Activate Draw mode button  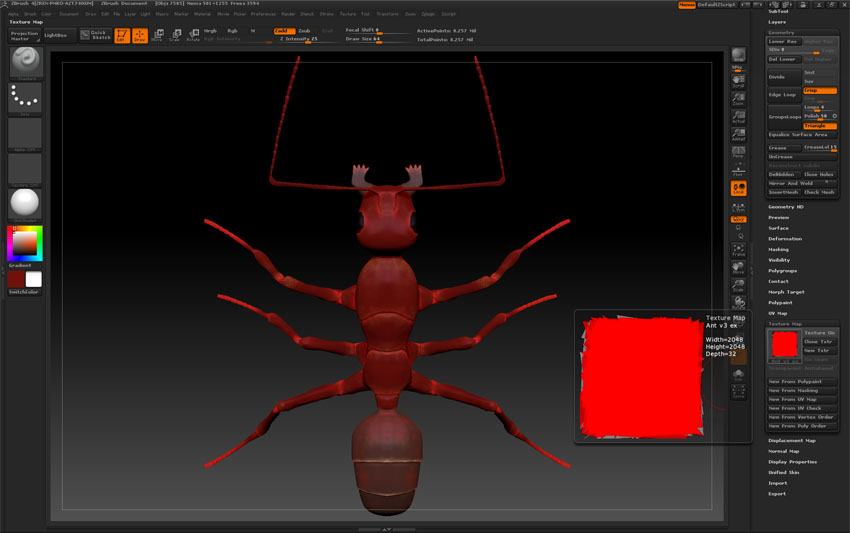tap(140, 36)
